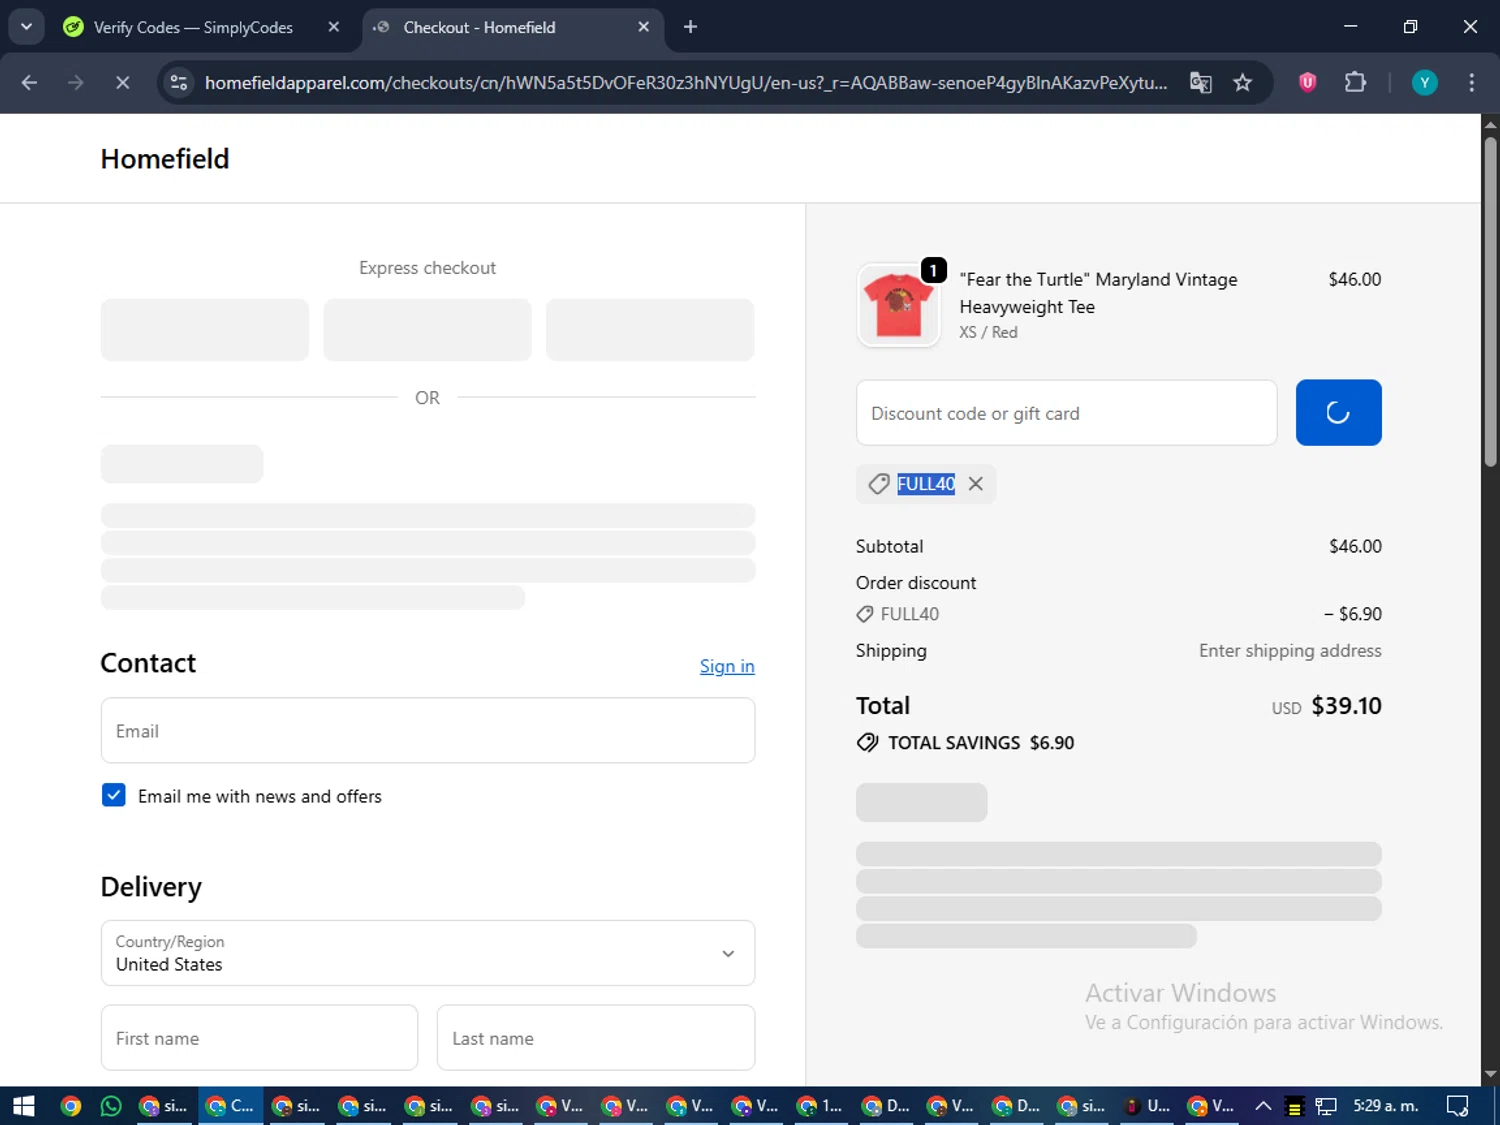Click the Order discount '− $6.90' value
Image resolution: width=1500 pixels, height=1125 pixels.
(x=1352, y=614)
